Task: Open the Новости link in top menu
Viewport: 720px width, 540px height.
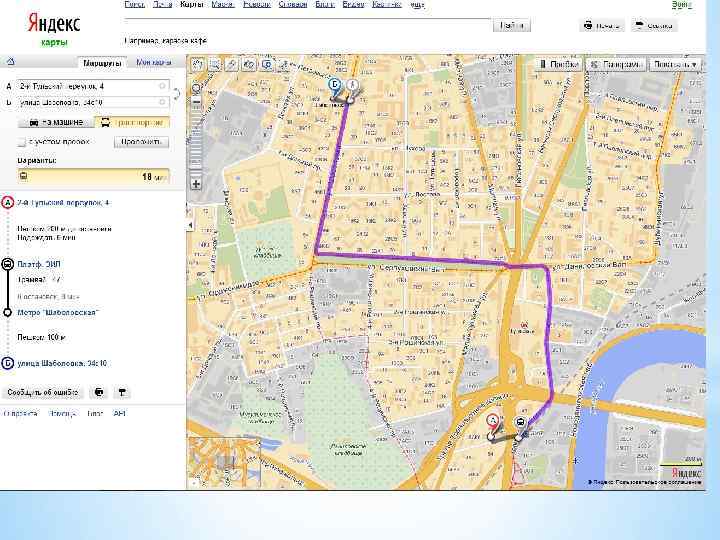Action: (257, 5)
